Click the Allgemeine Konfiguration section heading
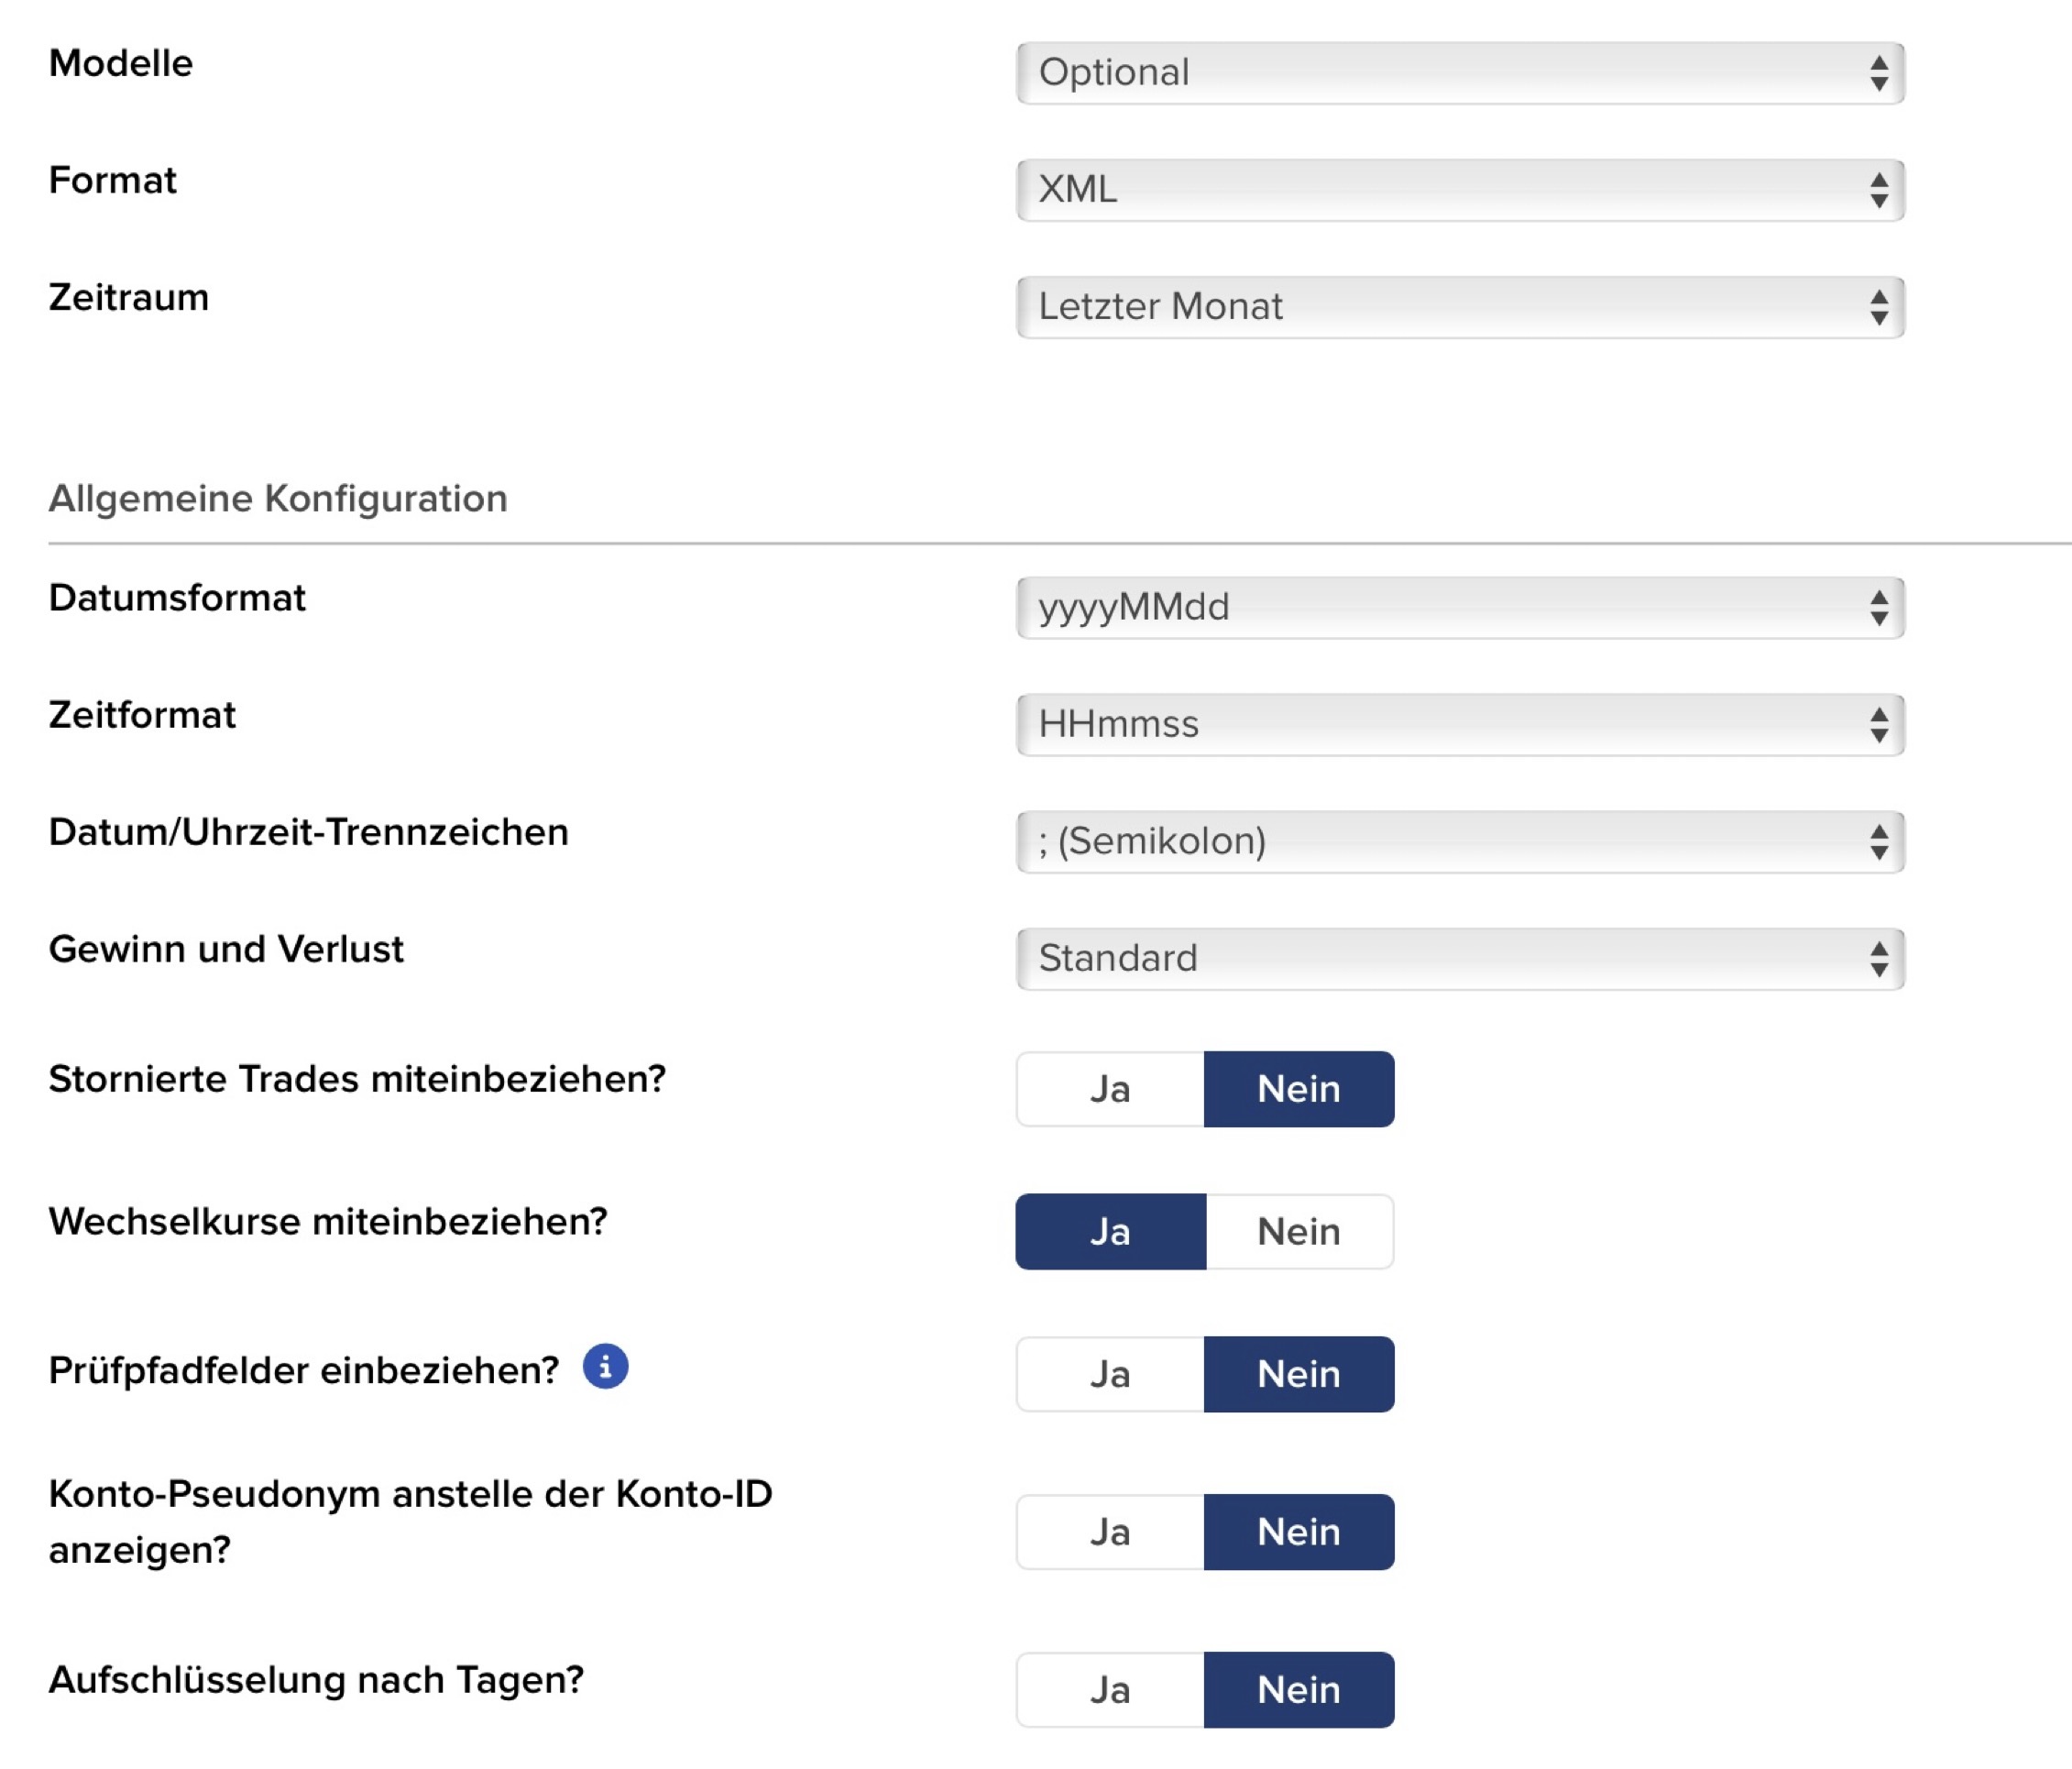Screen dimensions: 2072x1769 (278, 498)
